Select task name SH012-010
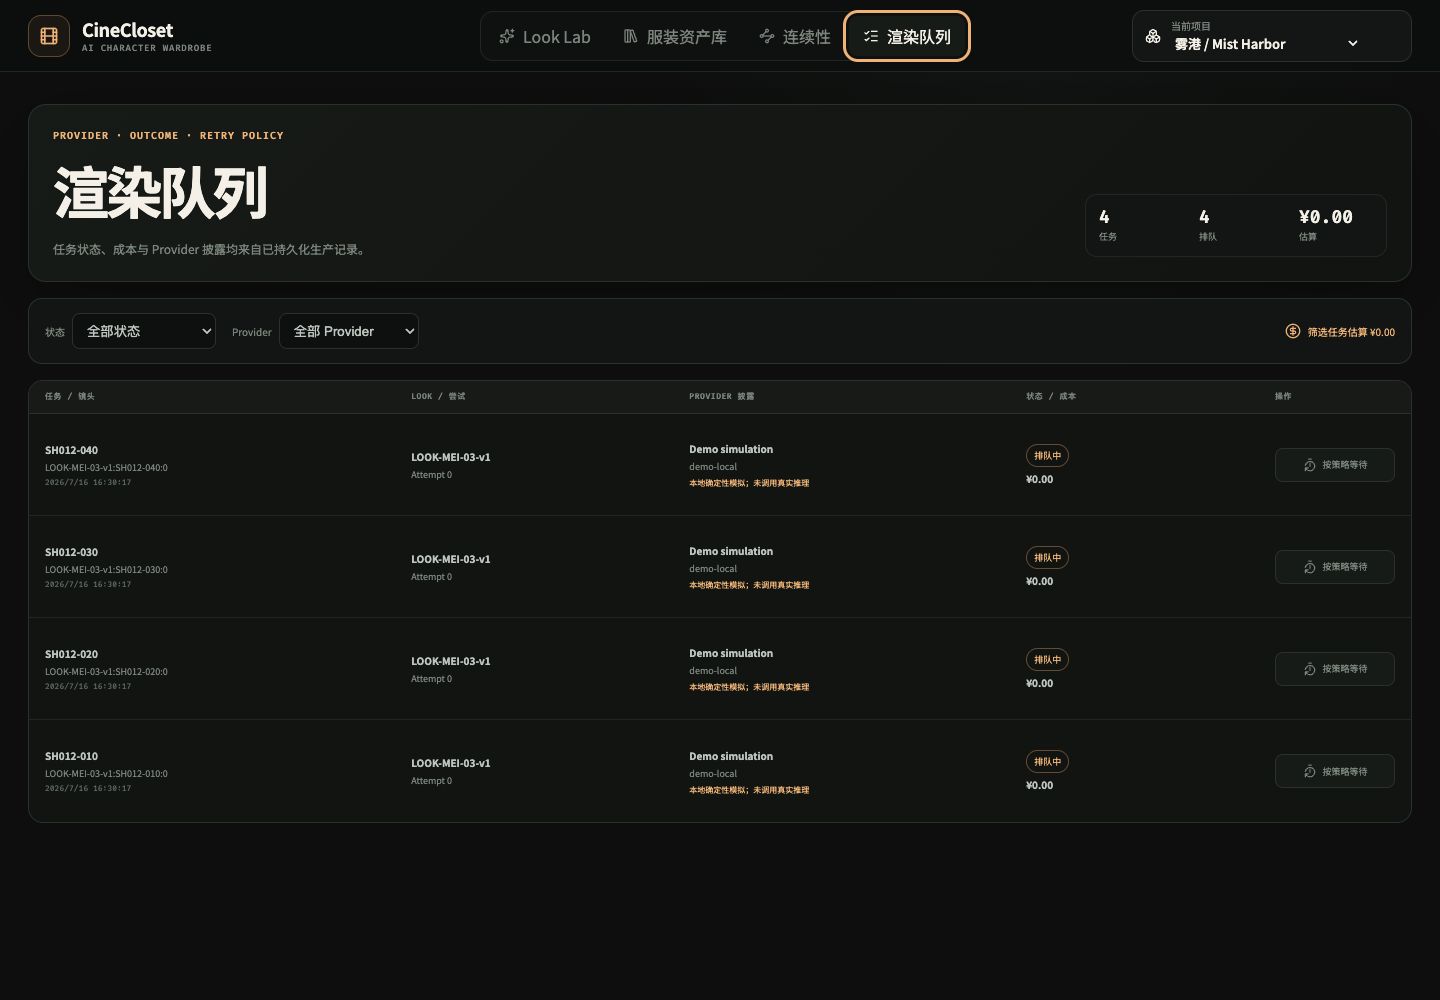Image resolution: width=1440 pixels, height=1000 pixels. [71, 756]
